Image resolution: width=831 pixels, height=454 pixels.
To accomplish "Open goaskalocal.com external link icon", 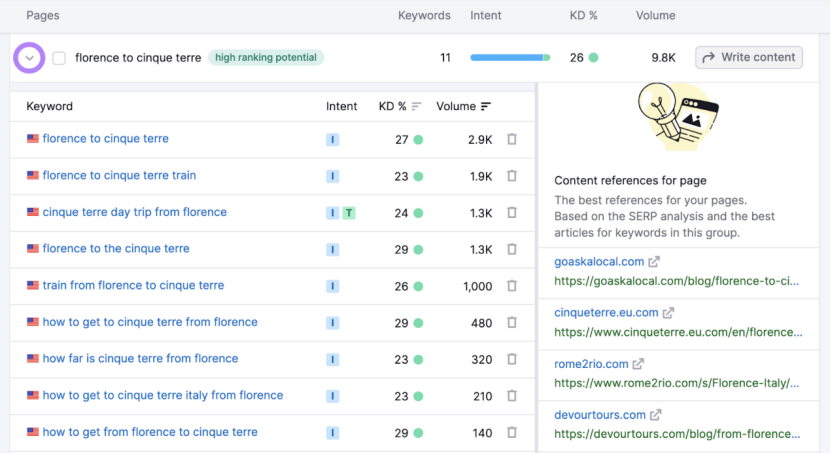I will 654,262.
